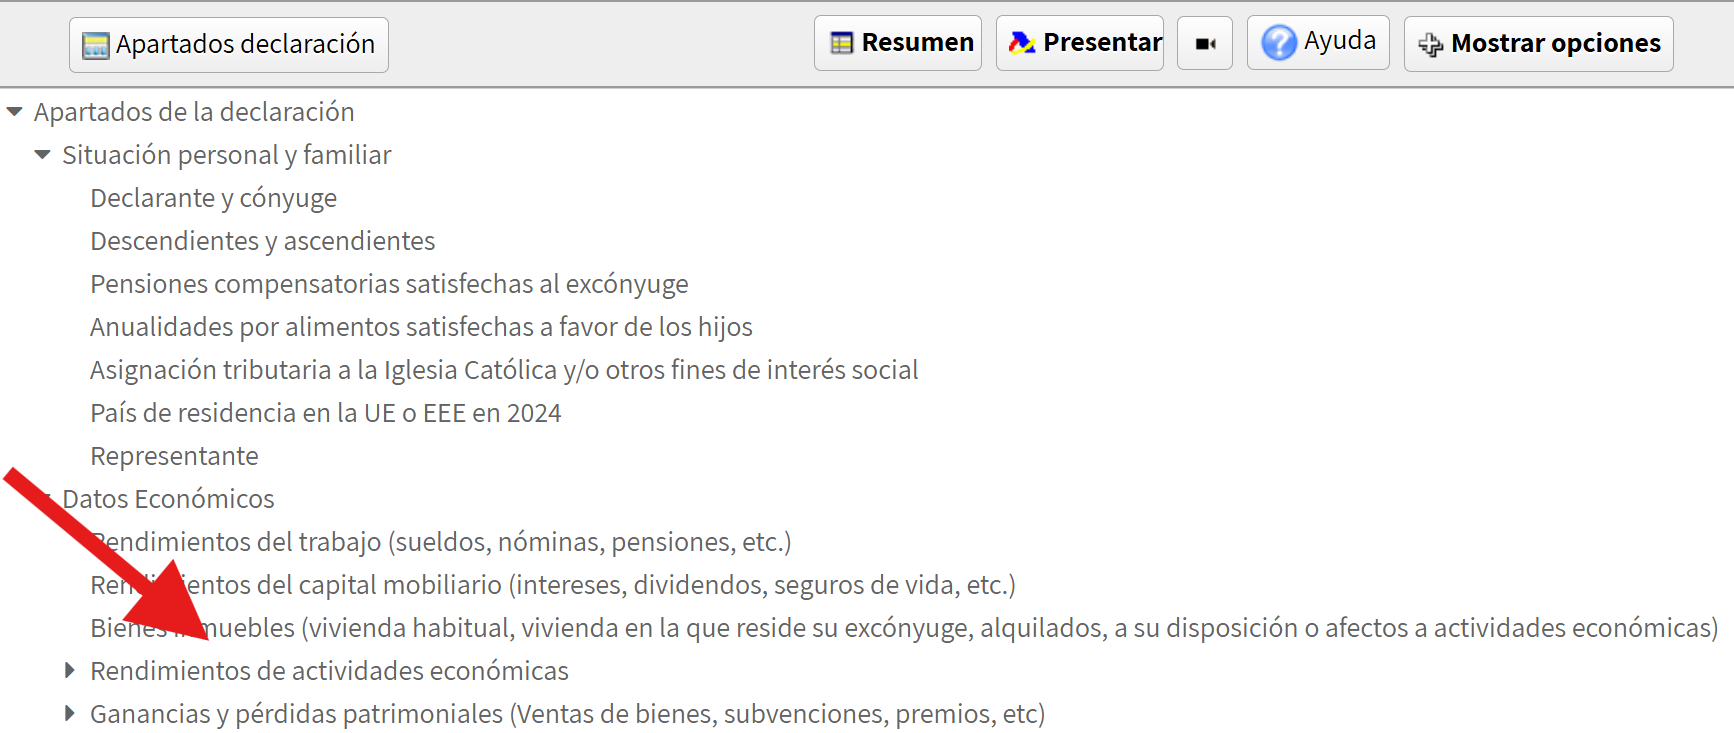Image resolution: width=1734 pixels, height=733 pixels.
Task: Click the Mostrar opciones button
Action: (1538, 44)
